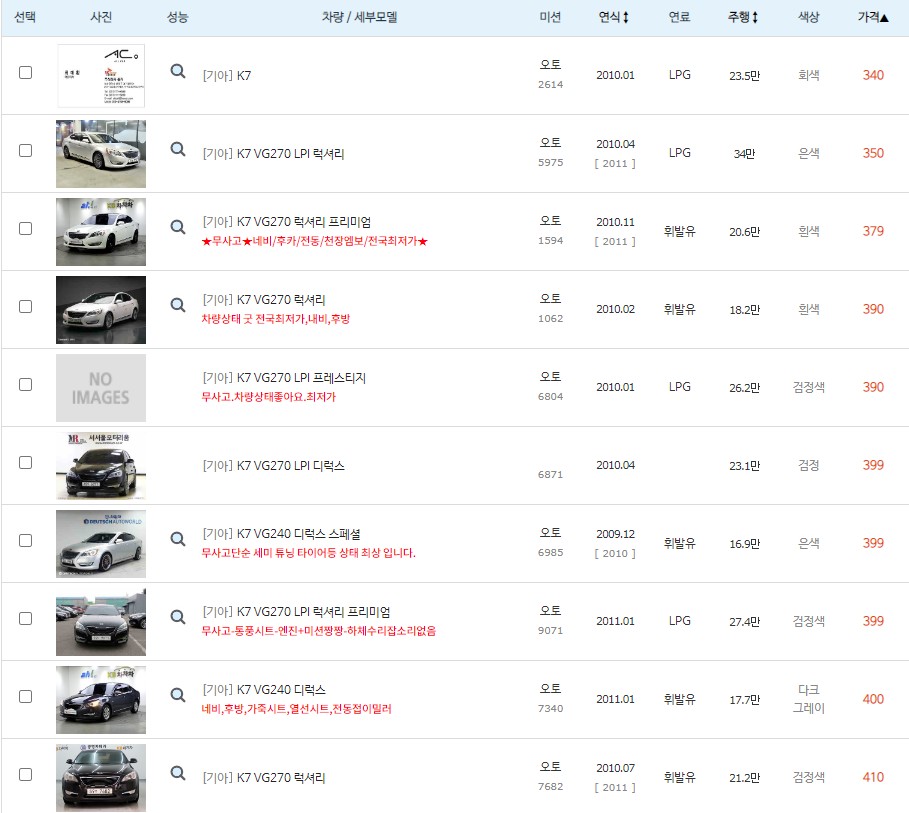Click magnifier icon for K7 VG240 디럭스 400

pyautogui.click(x=178, y=695)
